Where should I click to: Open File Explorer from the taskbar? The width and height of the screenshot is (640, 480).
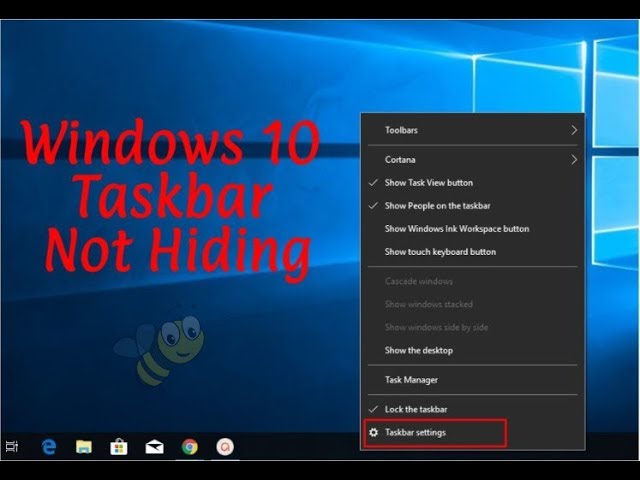pos(84,447)
